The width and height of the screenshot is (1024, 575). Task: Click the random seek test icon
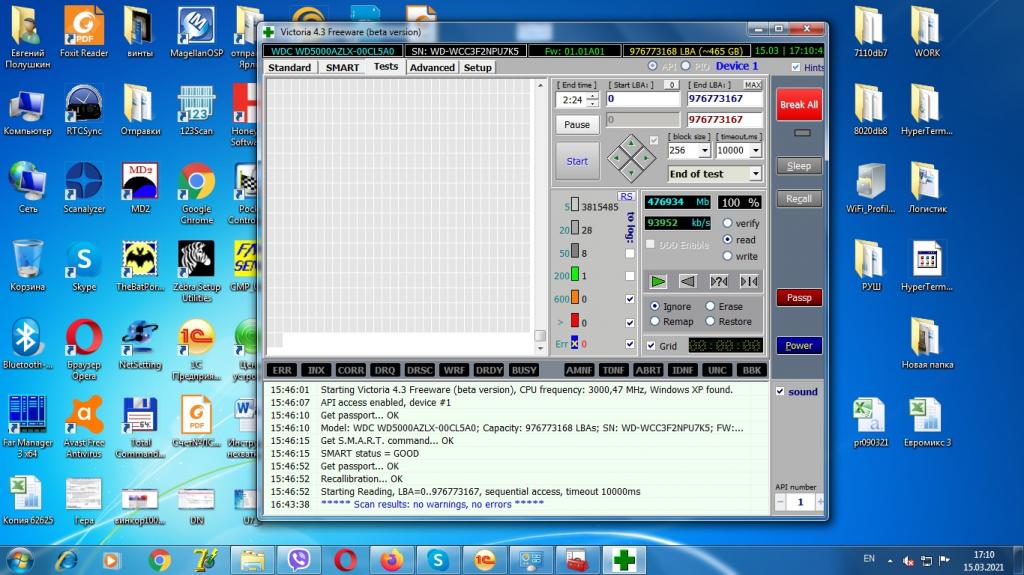[x=718, y=282]
